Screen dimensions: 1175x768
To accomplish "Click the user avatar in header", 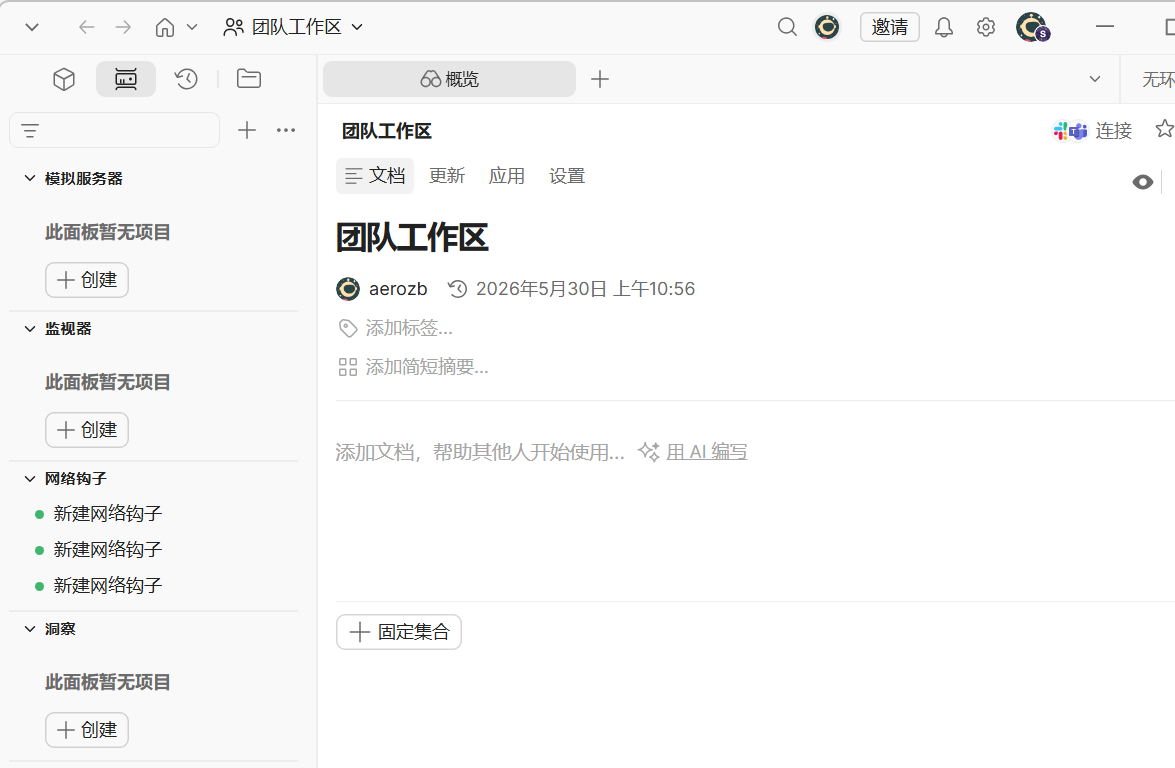I will 1033,27.
